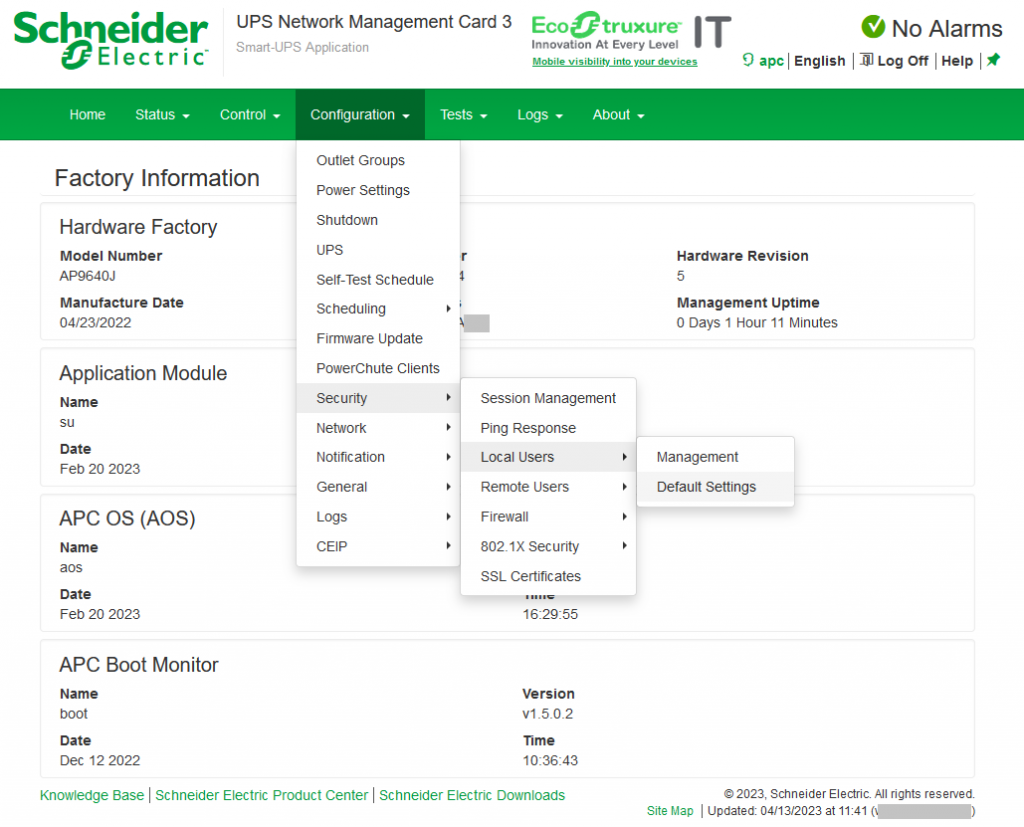
Task: Select Self-Test Schedule menu entry
Action: click(x=378, y=280)
